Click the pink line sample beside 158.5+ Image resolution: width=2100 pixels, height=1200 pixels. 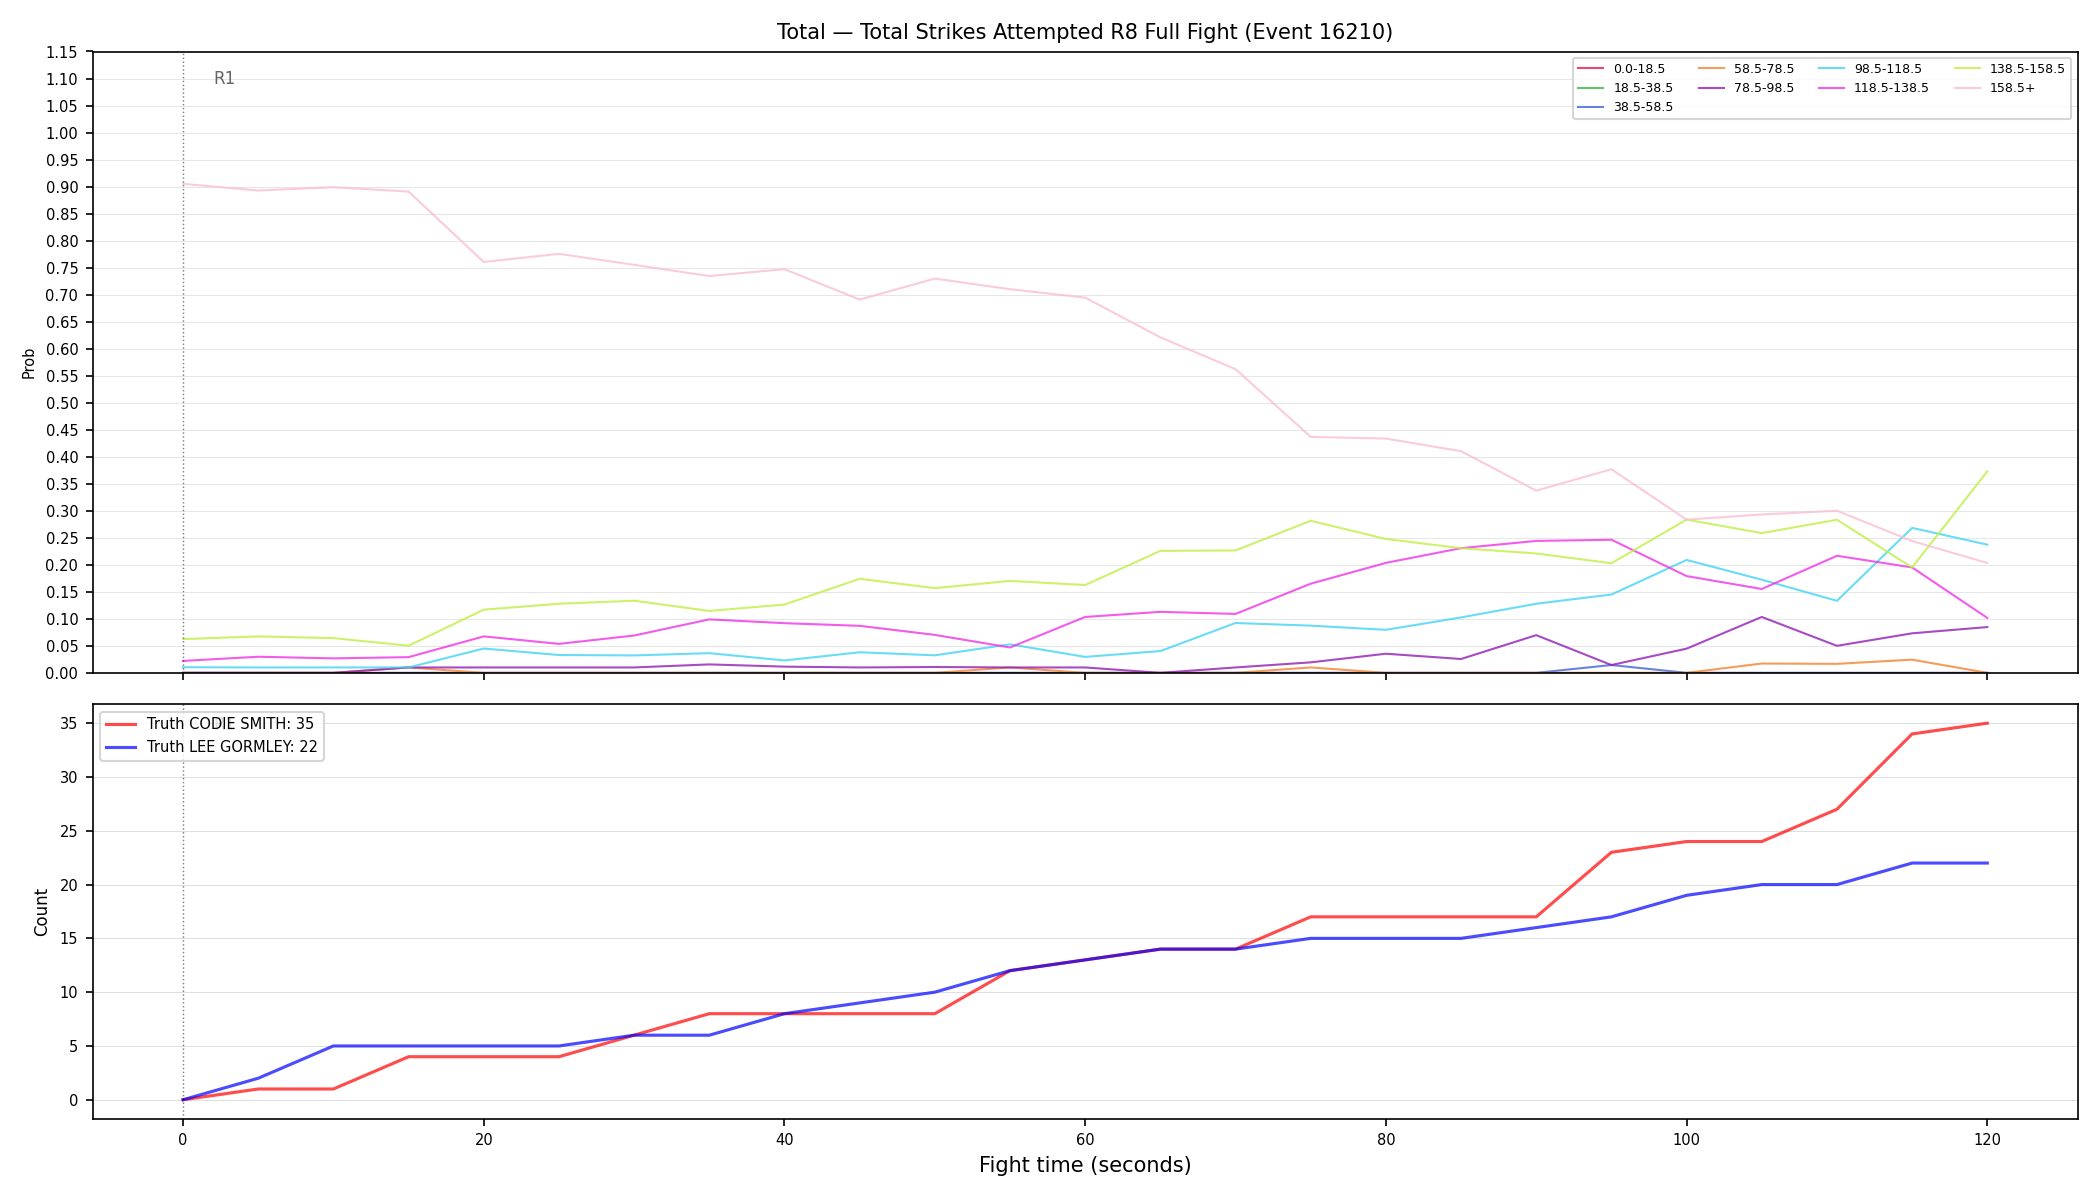1968,88
